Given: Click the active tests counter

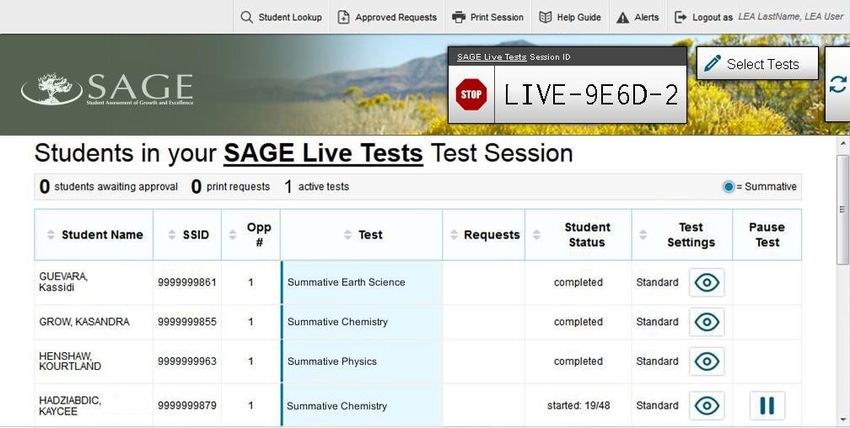Looking at the screenshot, I should coord(317,187).
